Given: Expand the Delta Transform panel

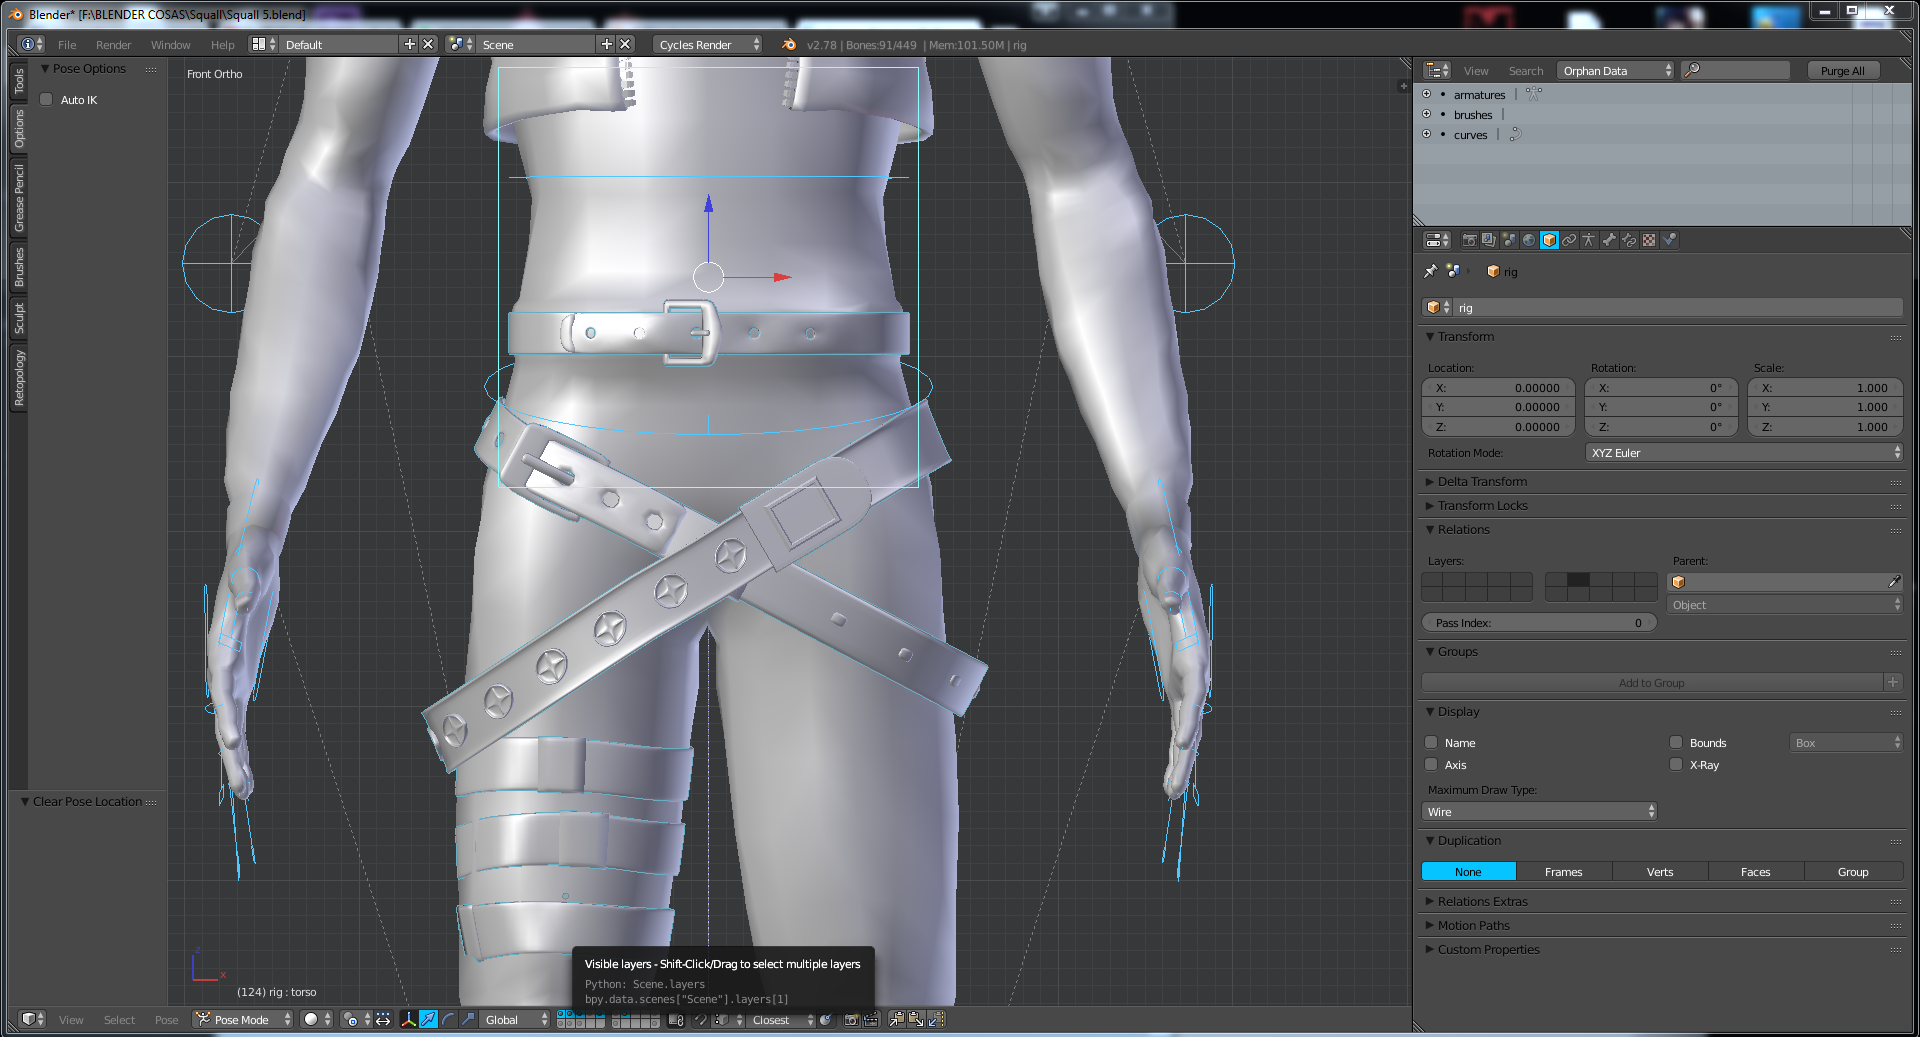Looking at the screenshot, I should point(1482,481).
